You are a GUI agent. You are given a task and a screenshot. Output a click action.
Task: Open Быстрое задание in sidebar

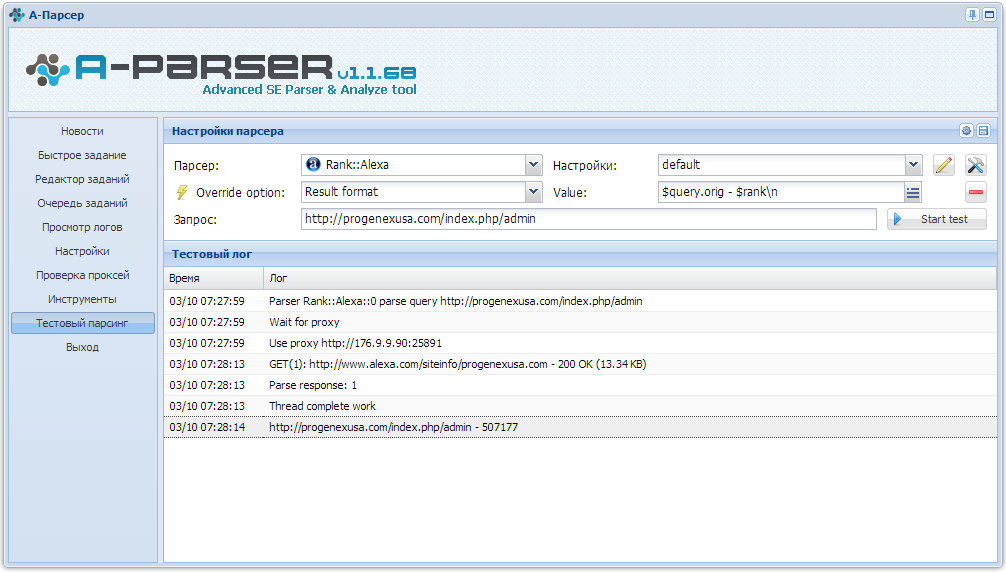(82, 155)
